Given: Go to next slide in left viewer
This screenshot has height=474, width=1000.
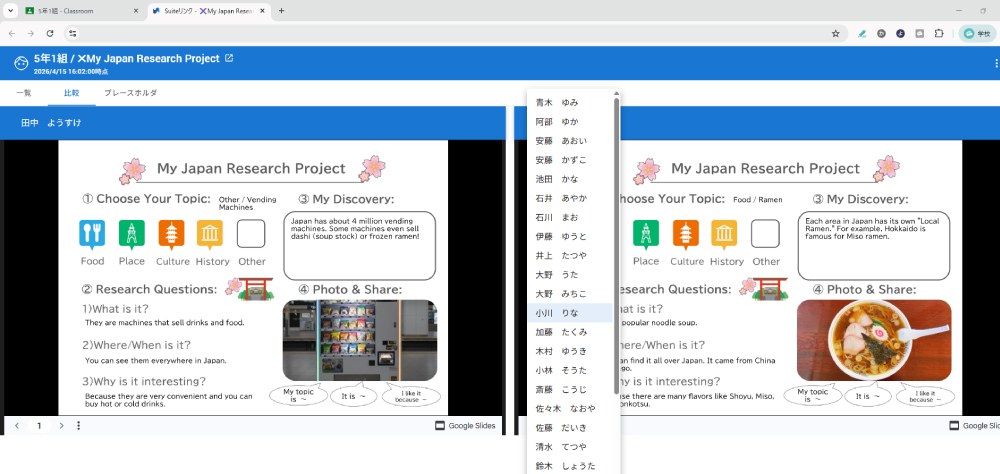Looking at the screenshot, I should pos(61,426).
